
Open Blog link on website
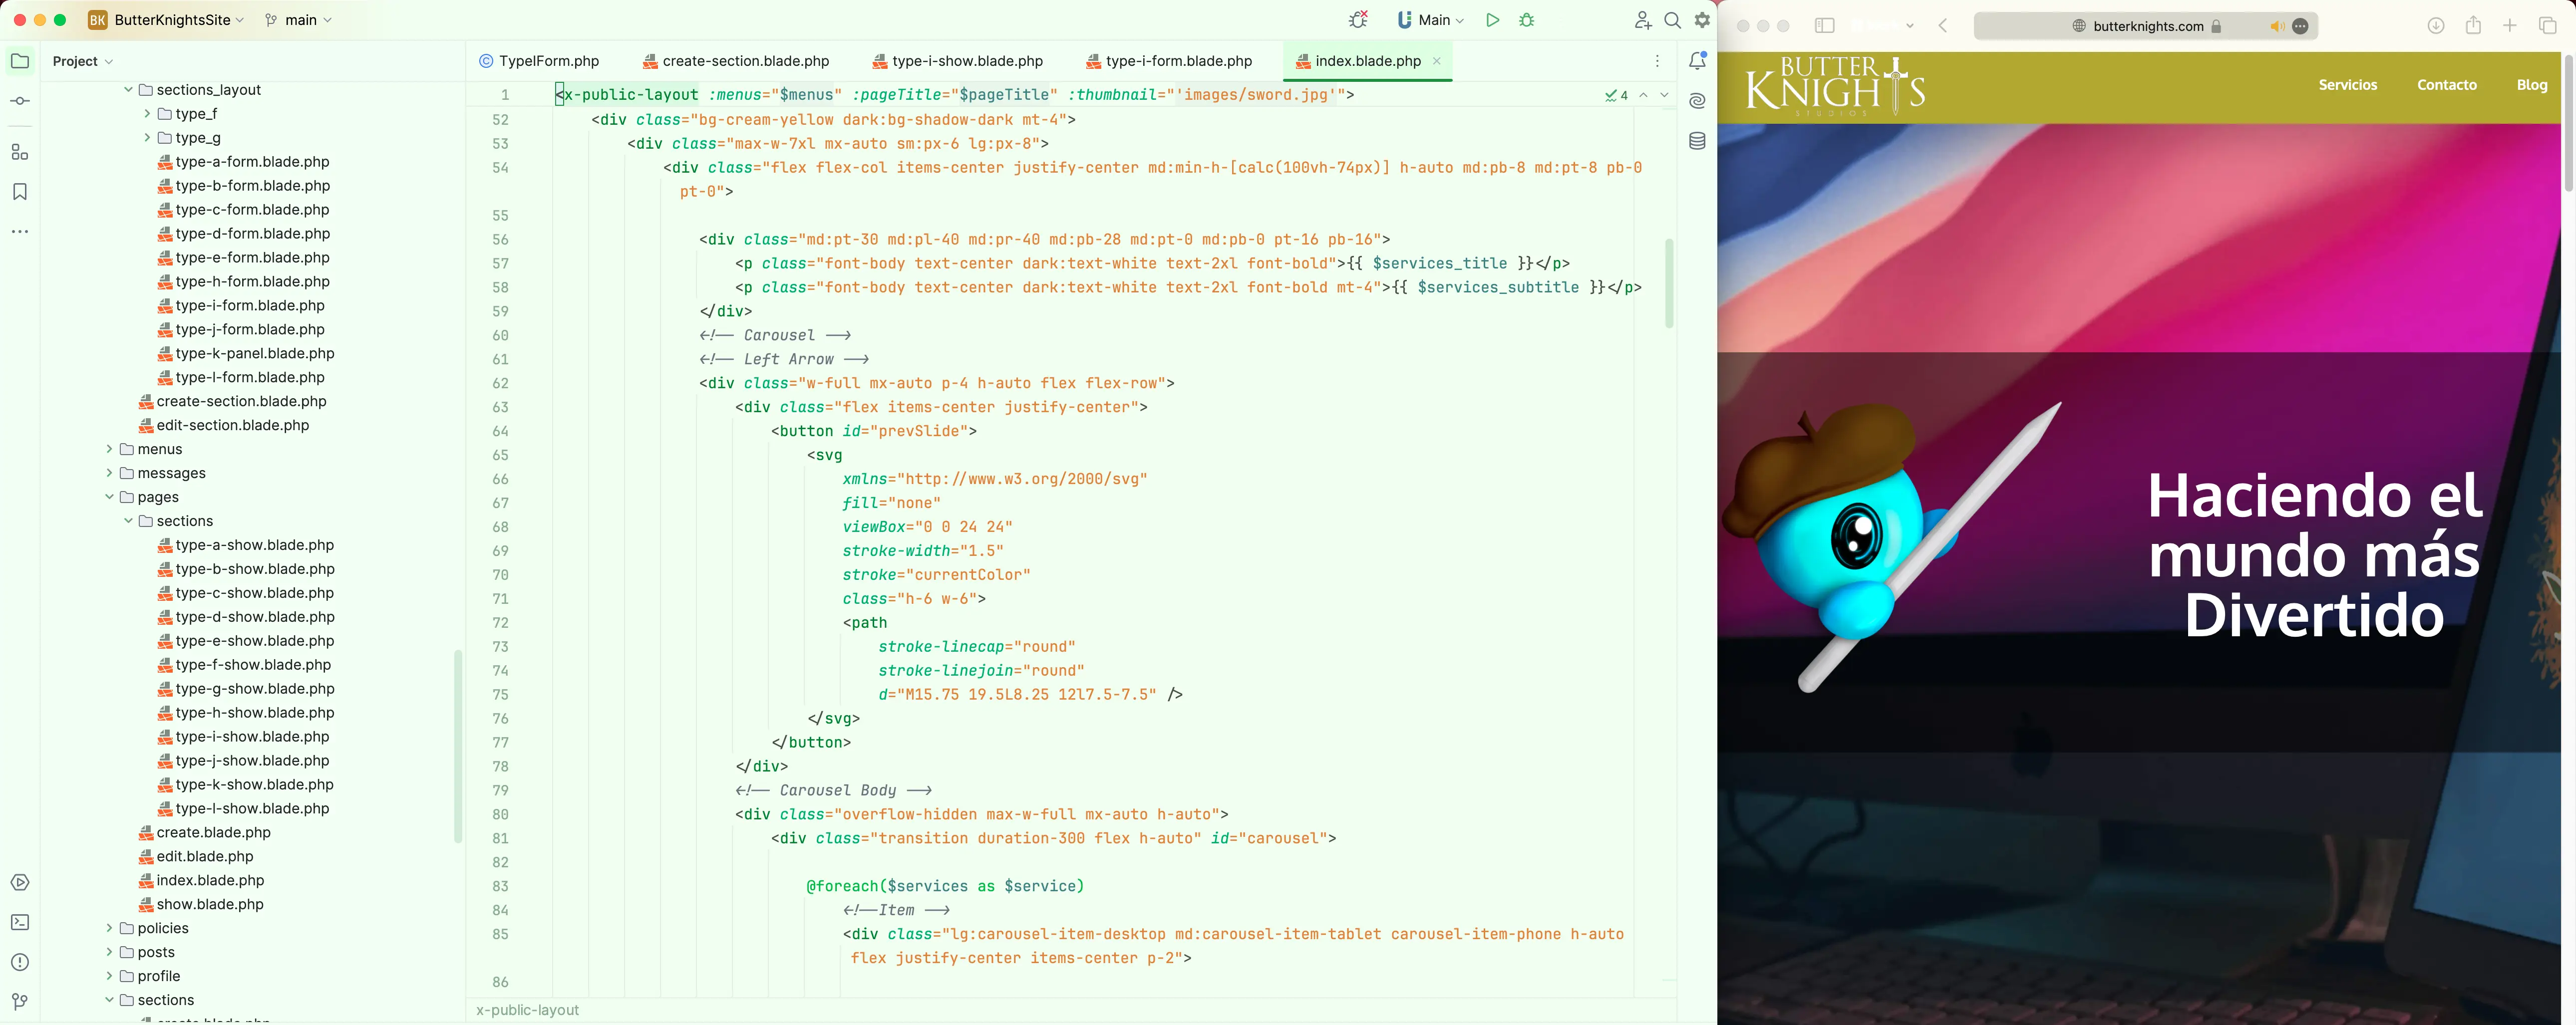(2531, 85)
